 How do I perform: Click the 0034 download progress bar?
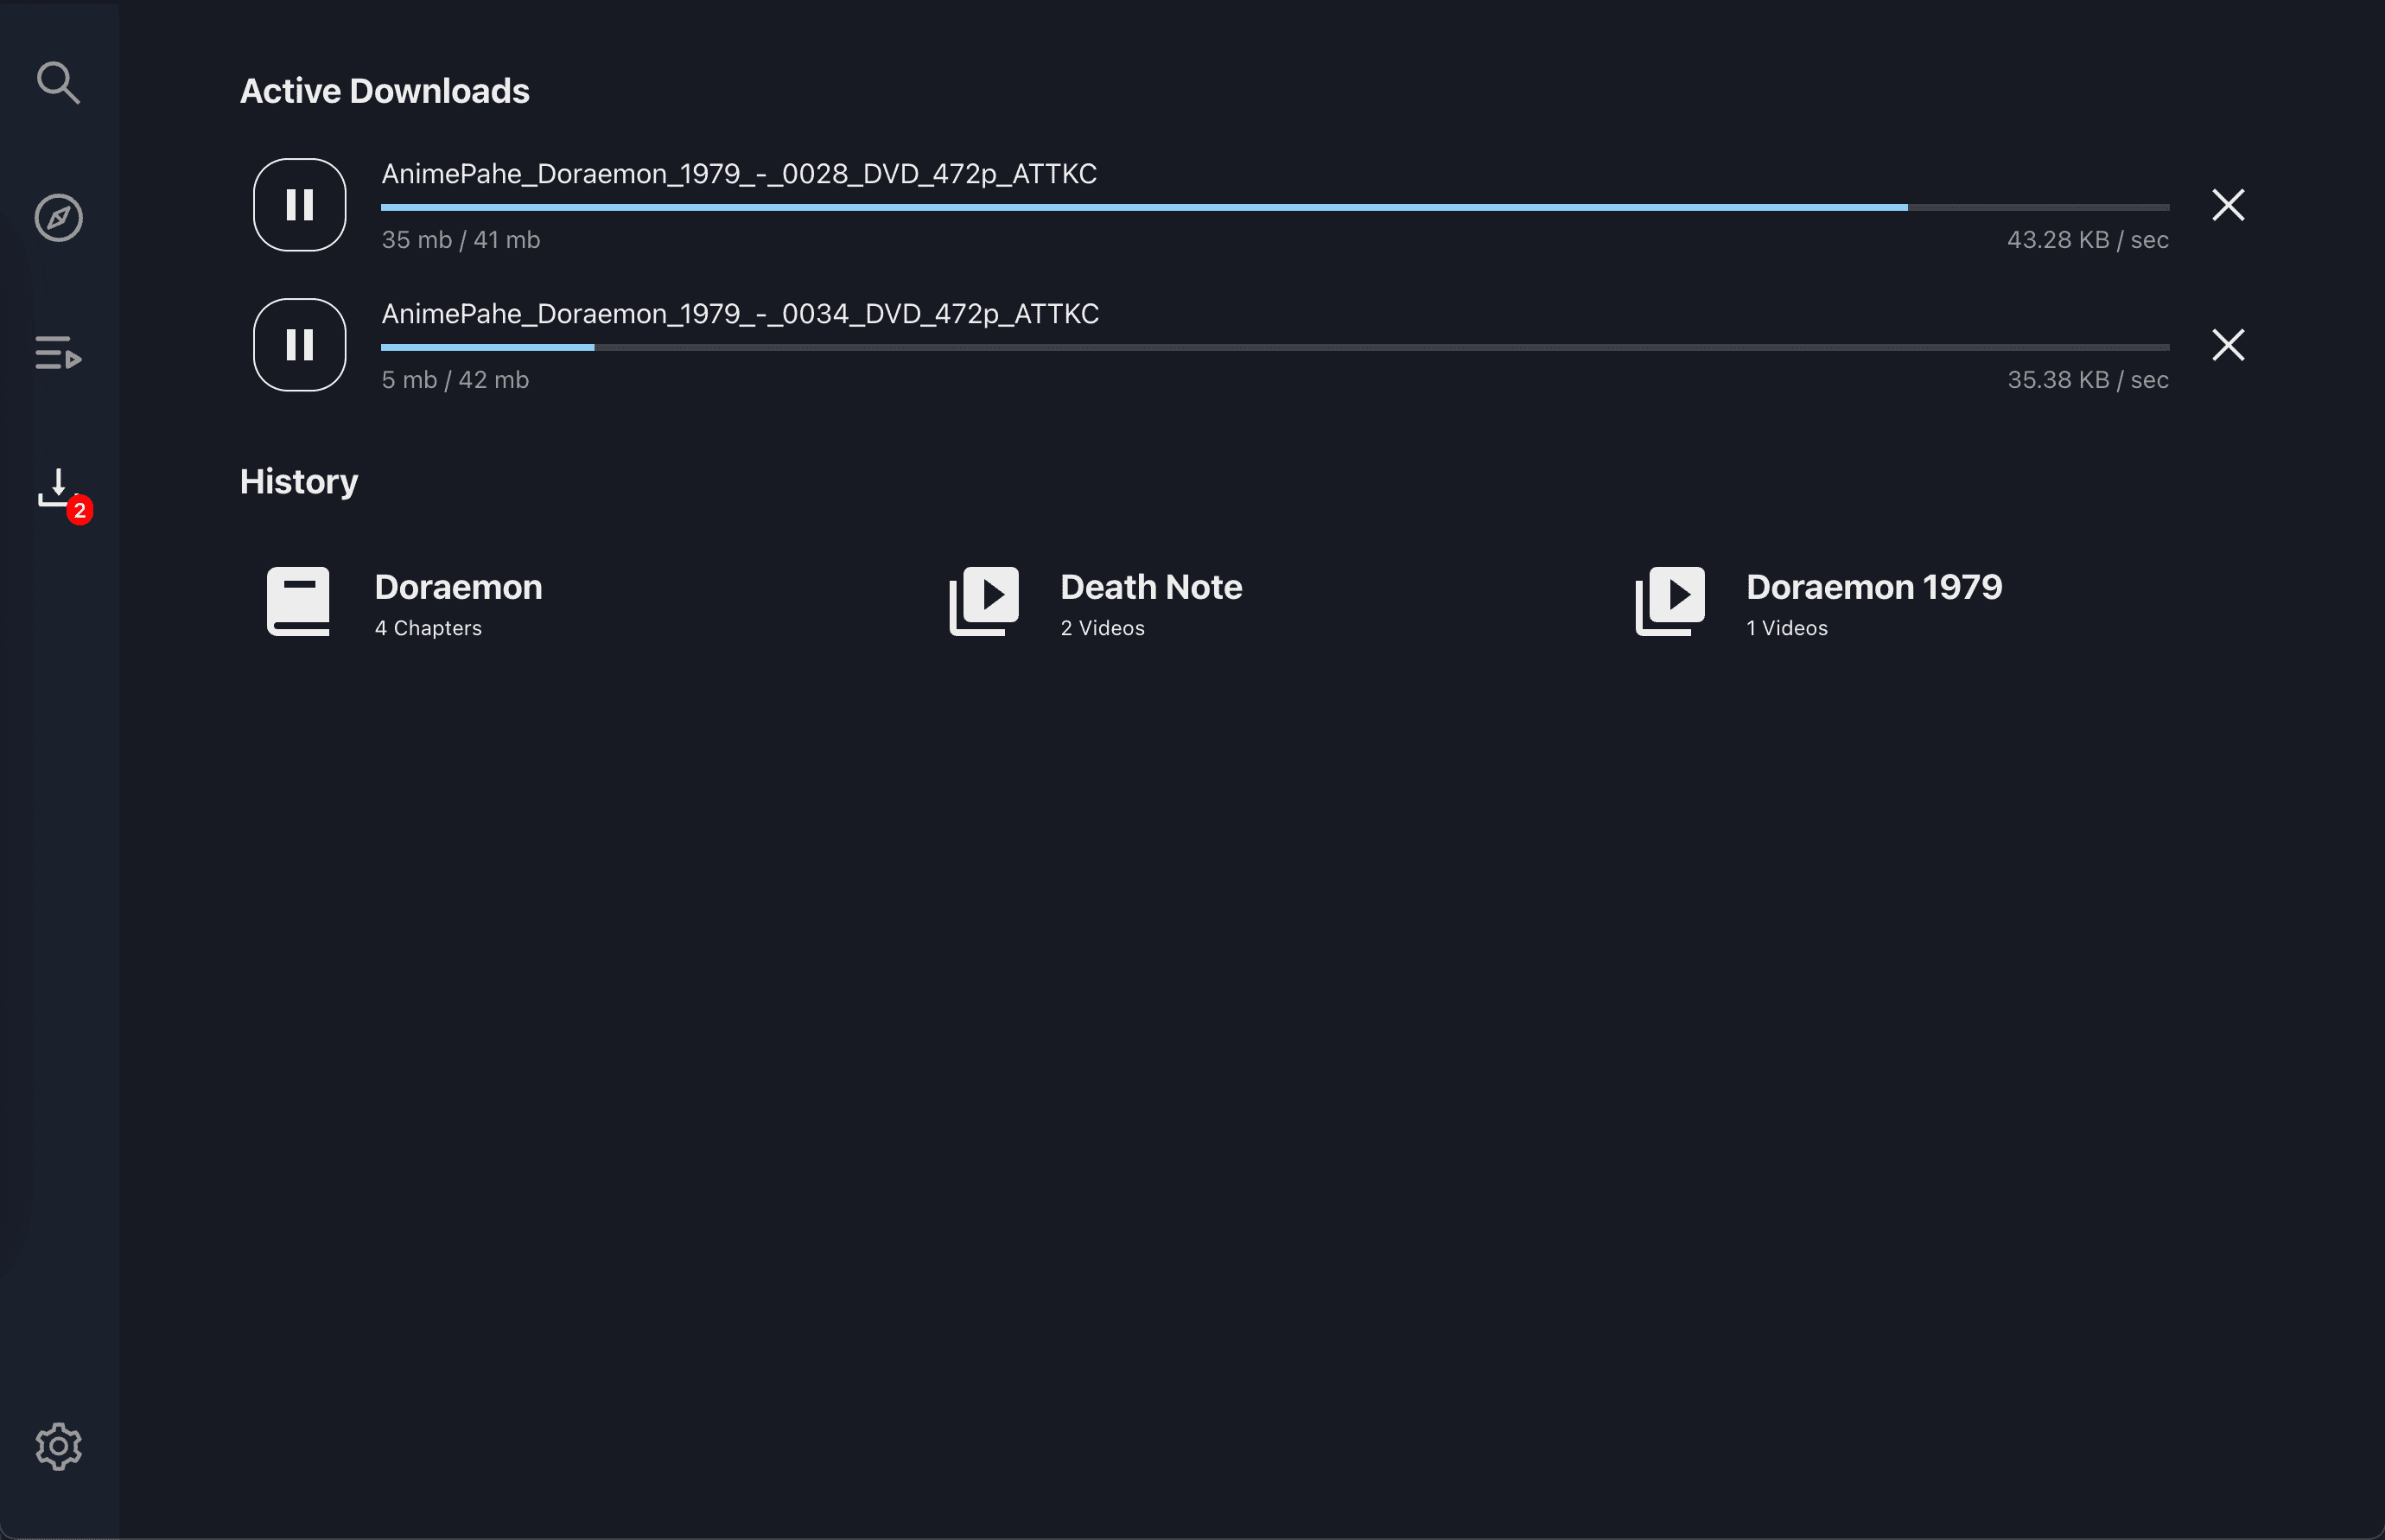tap(1274, 348)
